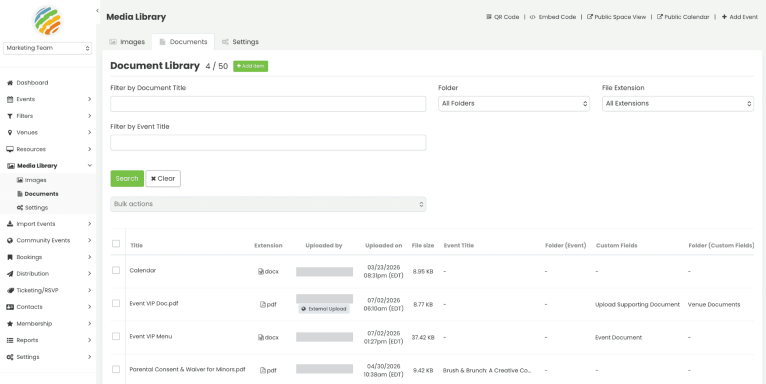Click the Uploaded on column header

[384, 246]
